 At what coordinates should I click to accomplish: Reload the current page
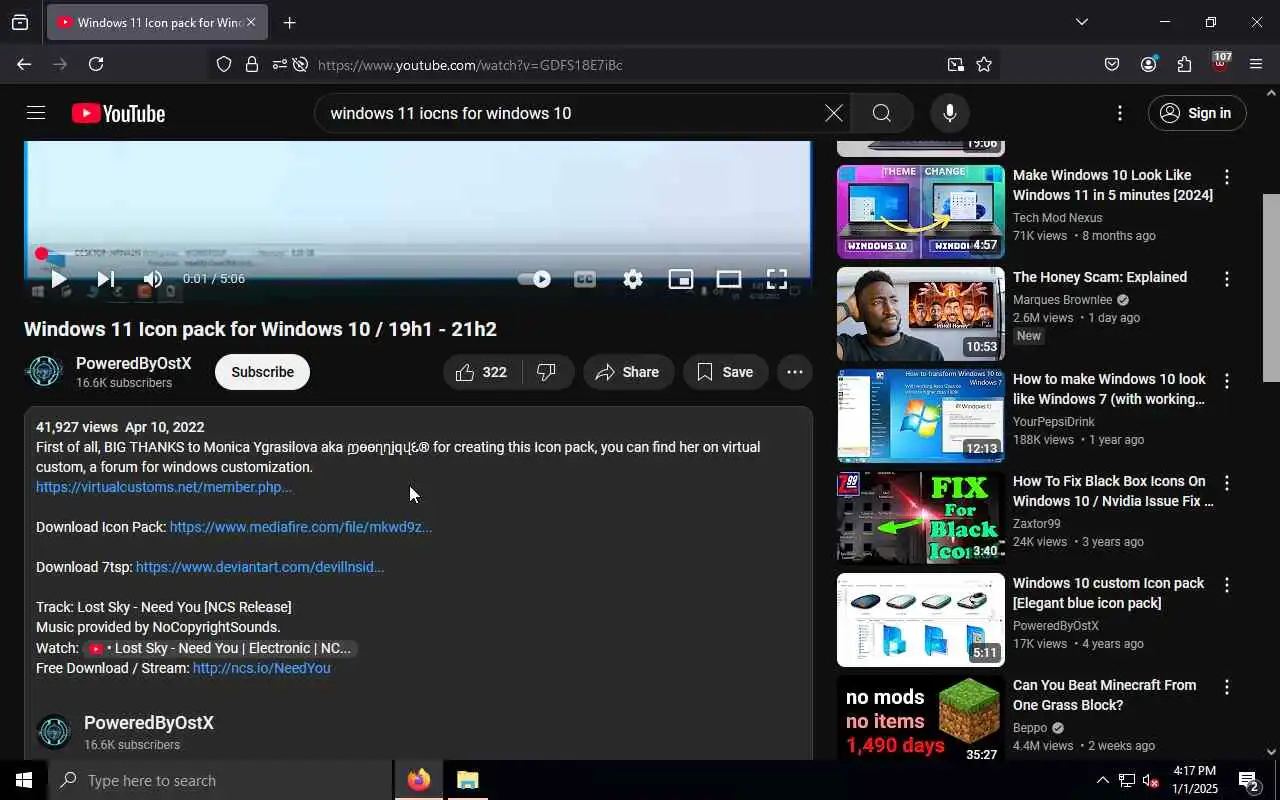pos(96,64)
